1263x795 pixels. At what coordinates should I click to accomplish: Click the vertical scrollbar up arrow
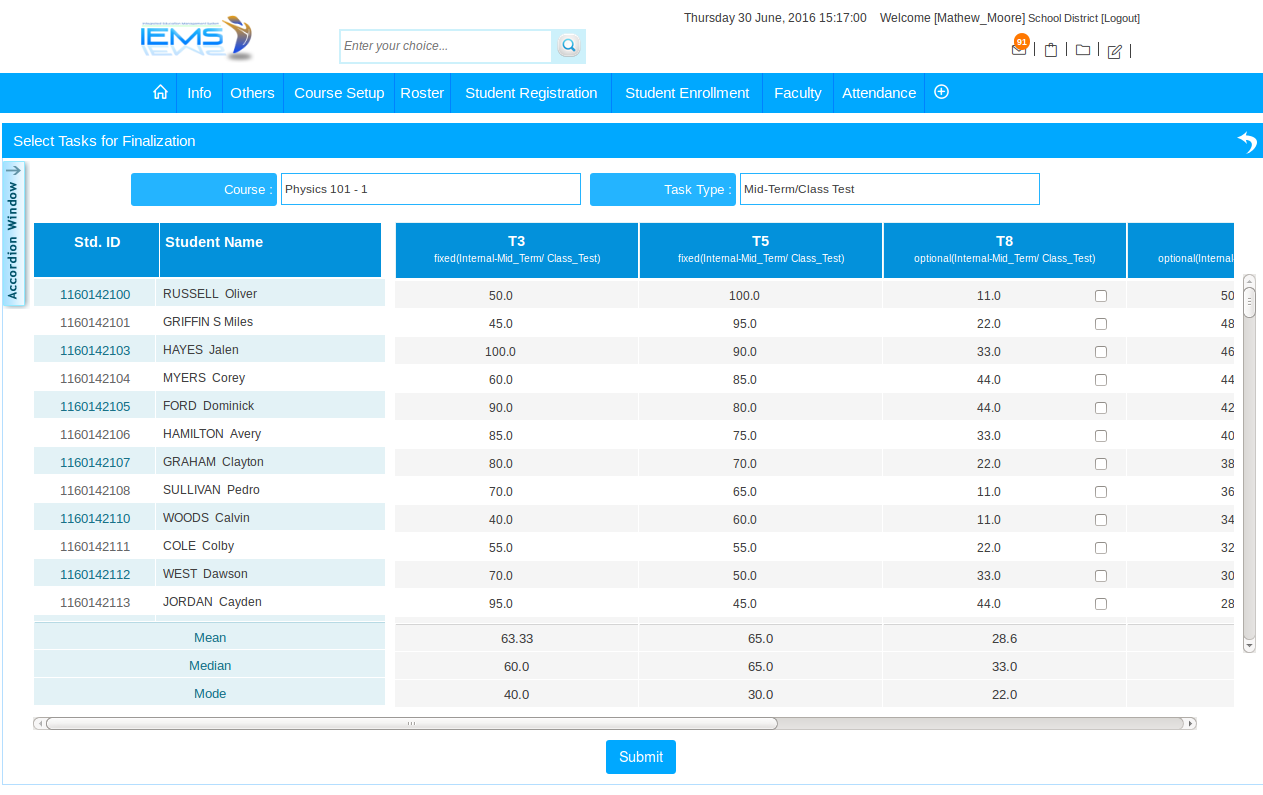coord(1249,281)
